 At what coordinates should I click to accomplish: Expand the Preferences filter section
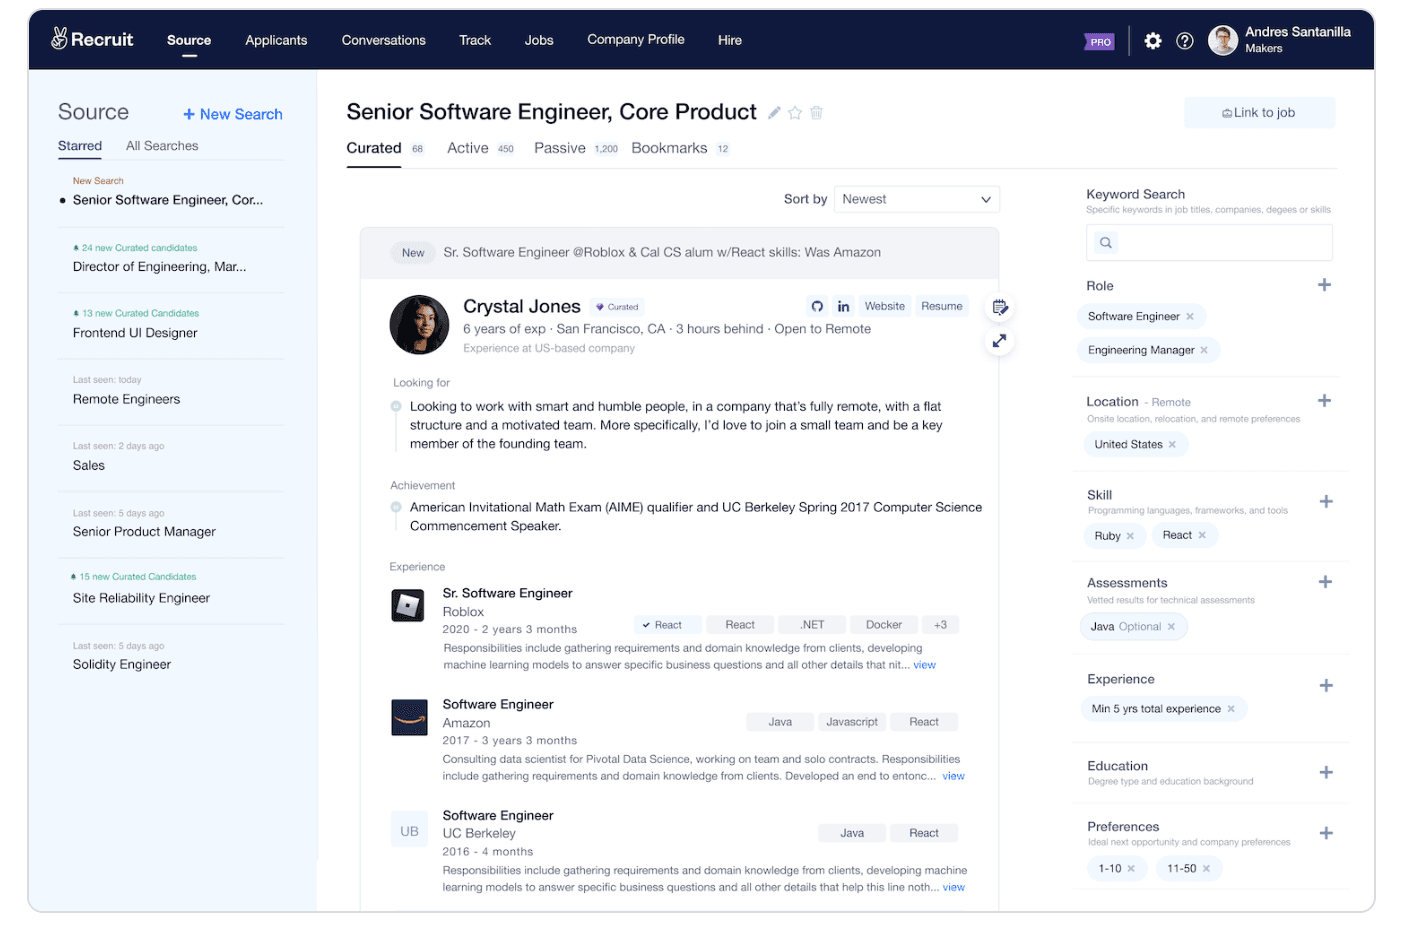pos(1325,832)
